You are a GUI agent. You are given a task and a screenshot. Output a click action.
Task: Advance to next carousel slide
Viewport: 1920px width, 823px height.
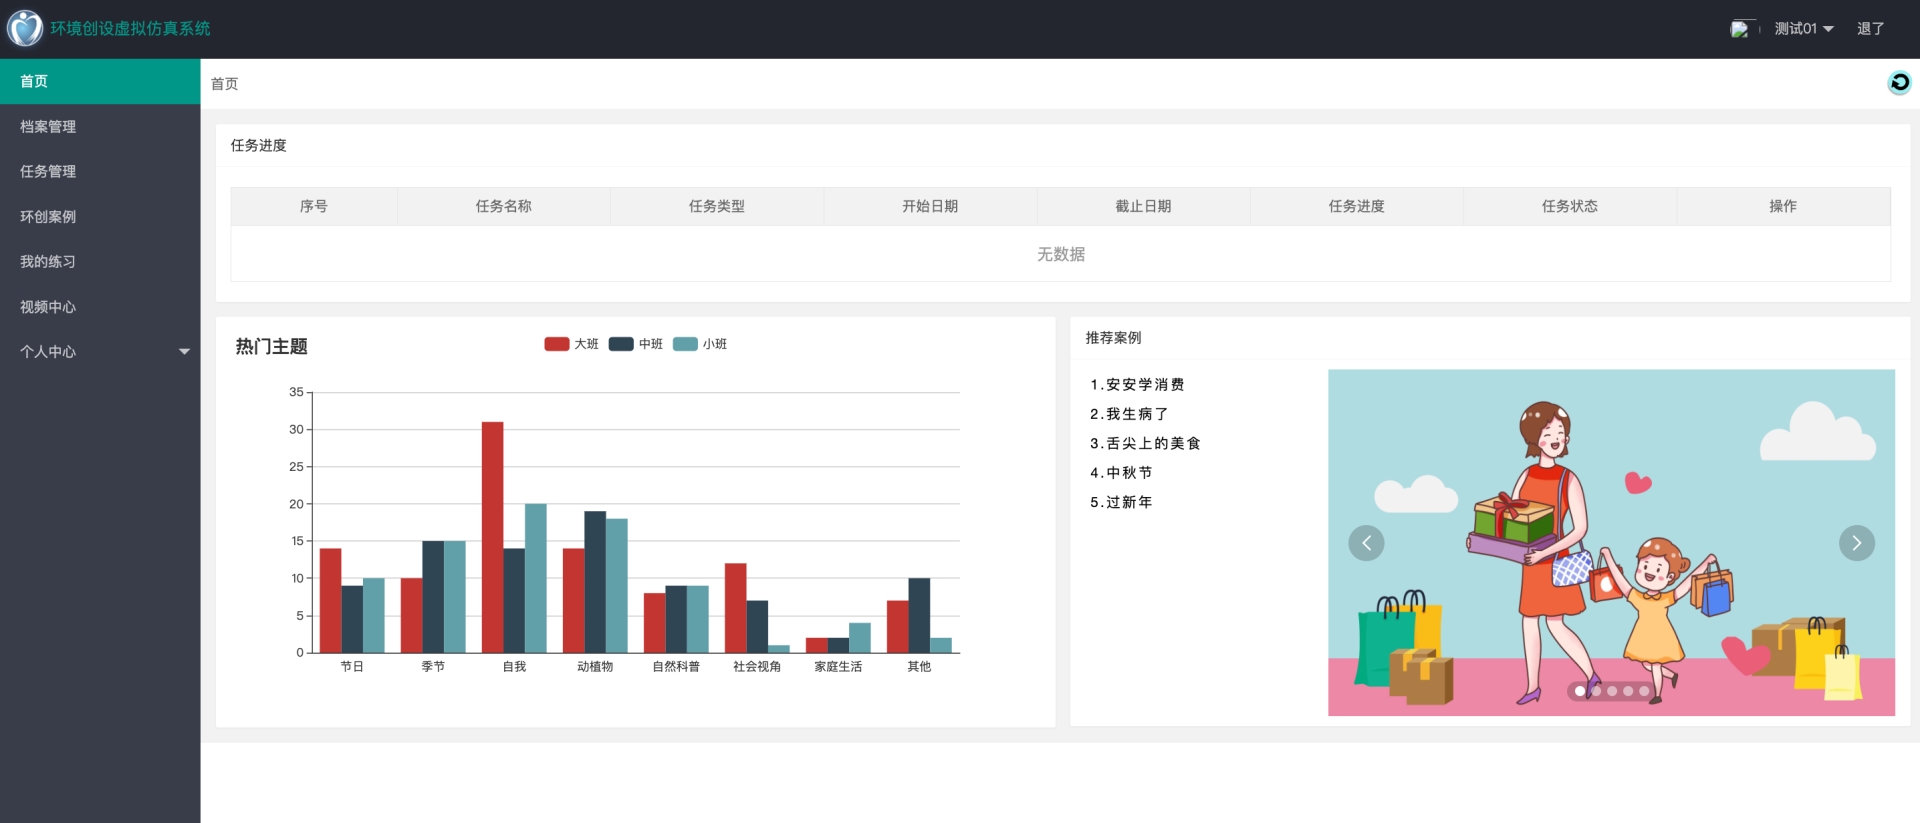tap(1856, 543)
